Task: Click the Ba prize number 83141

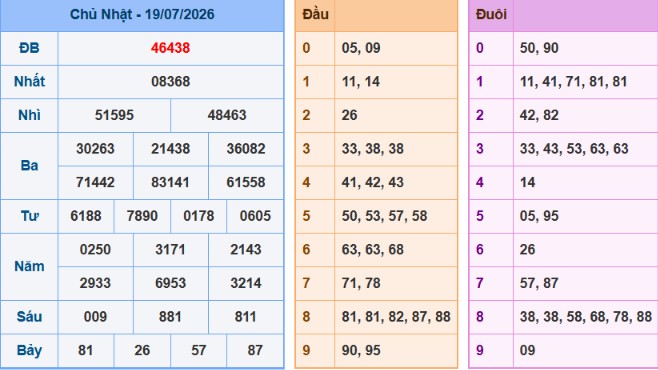Action: 170,182
